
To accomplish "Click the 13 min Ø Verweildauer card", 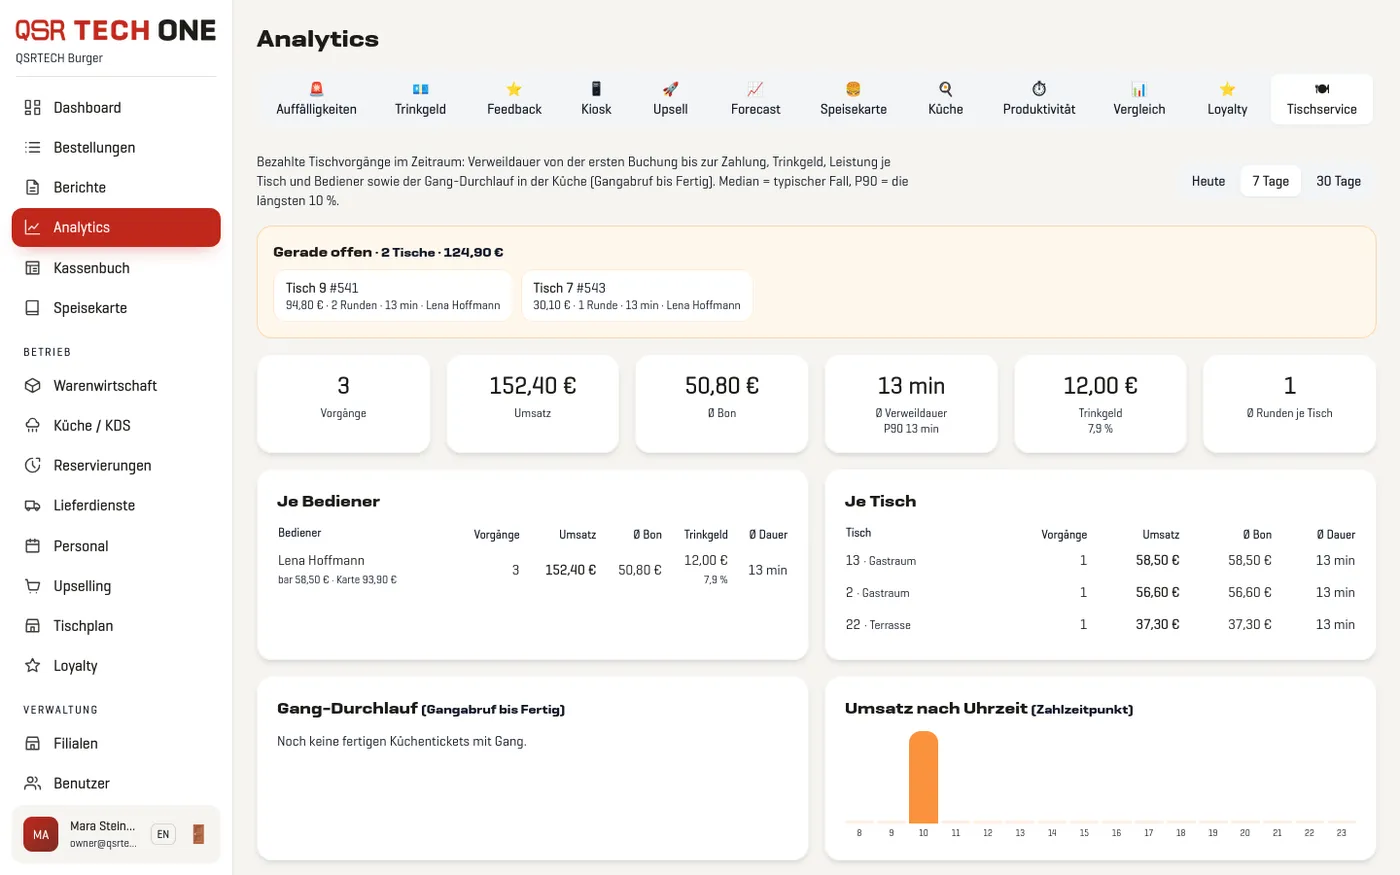I will 911,404.
